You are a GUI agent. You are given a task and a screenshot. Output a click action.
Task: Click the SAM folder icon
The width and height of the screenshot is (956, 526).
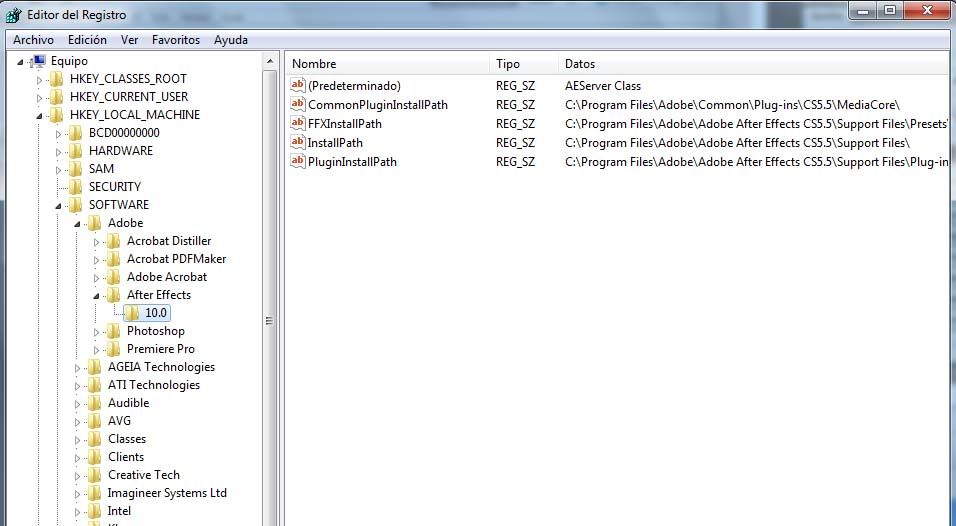pos(76,169)
